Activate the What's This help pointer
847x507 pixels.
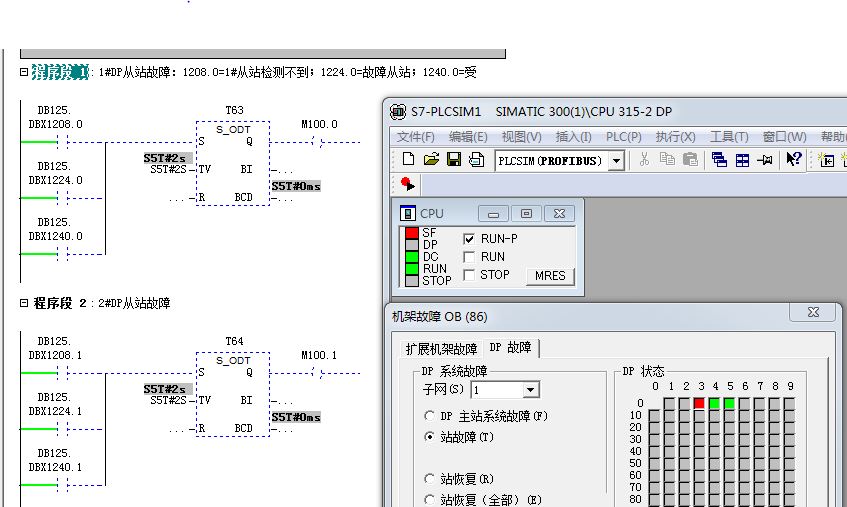point(794,159)
